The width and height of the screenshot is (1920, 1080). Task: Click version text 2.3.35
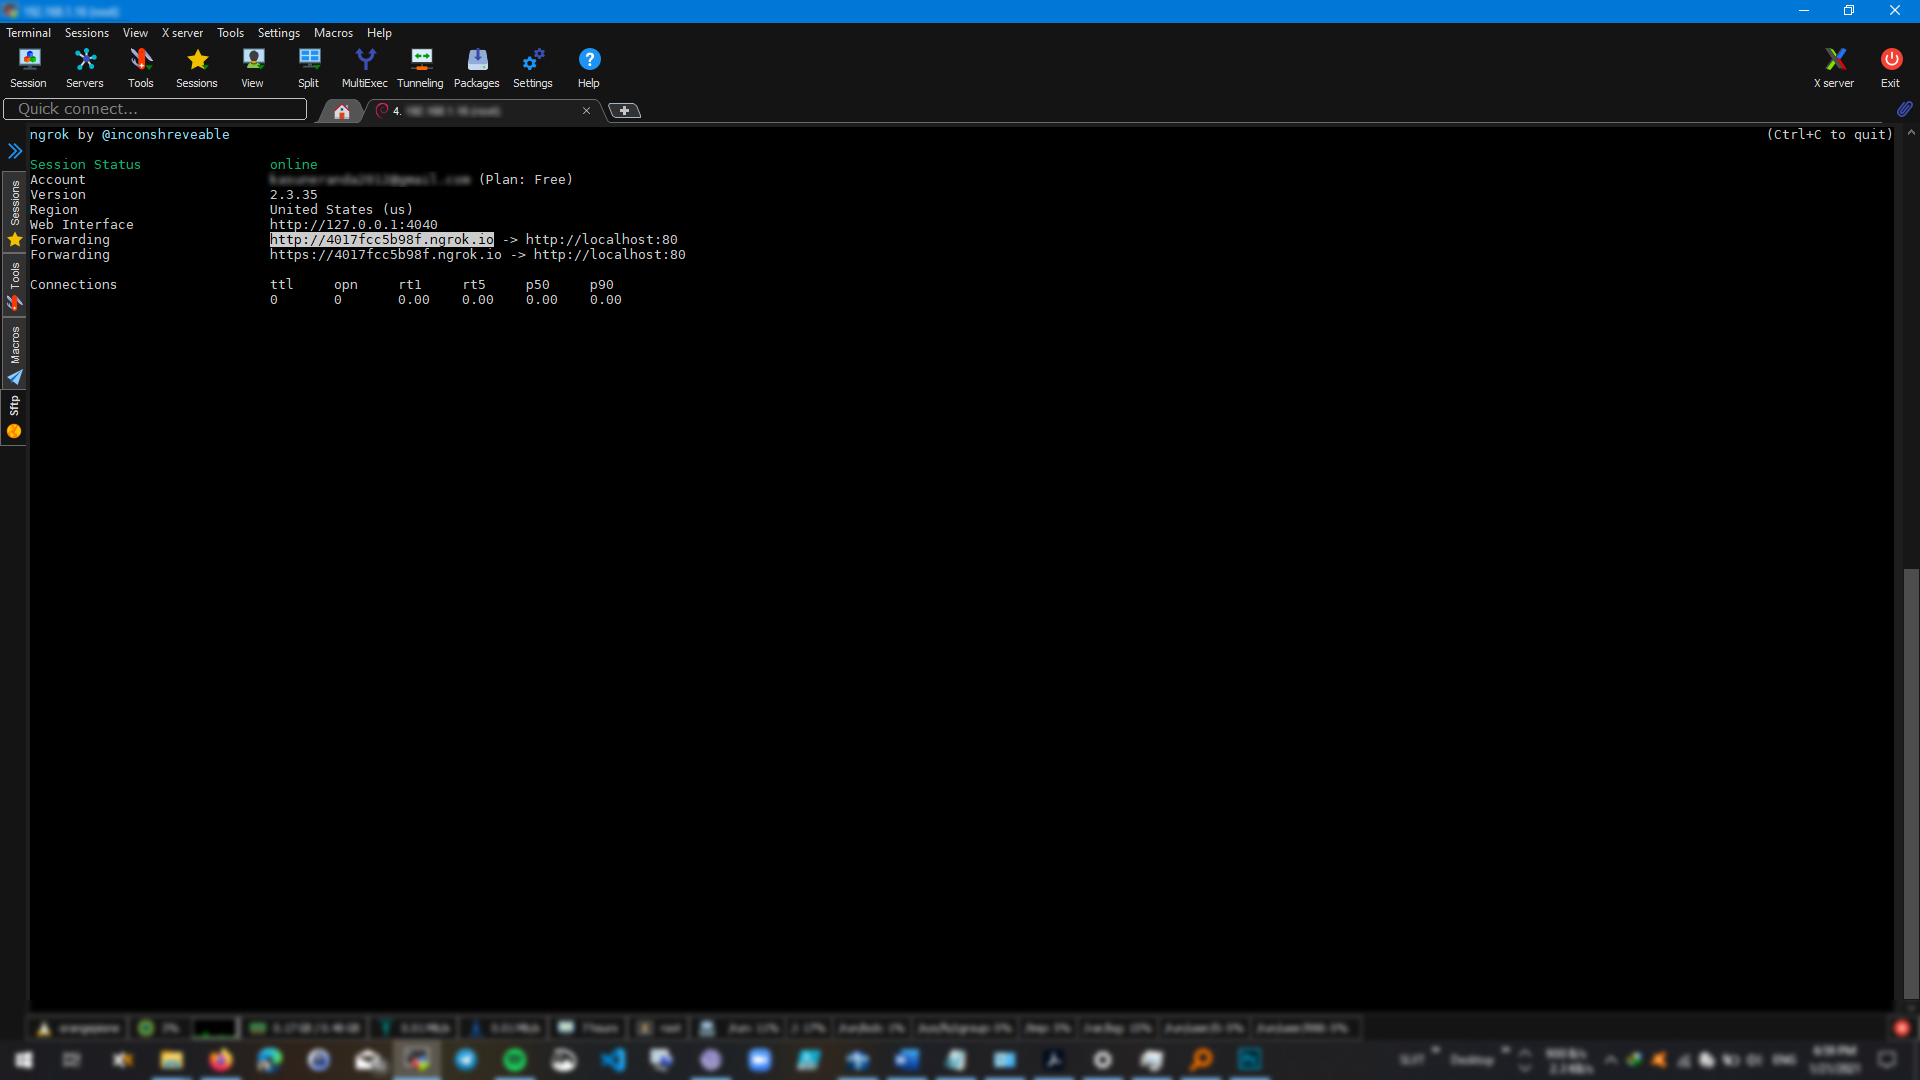click(294, 195)
